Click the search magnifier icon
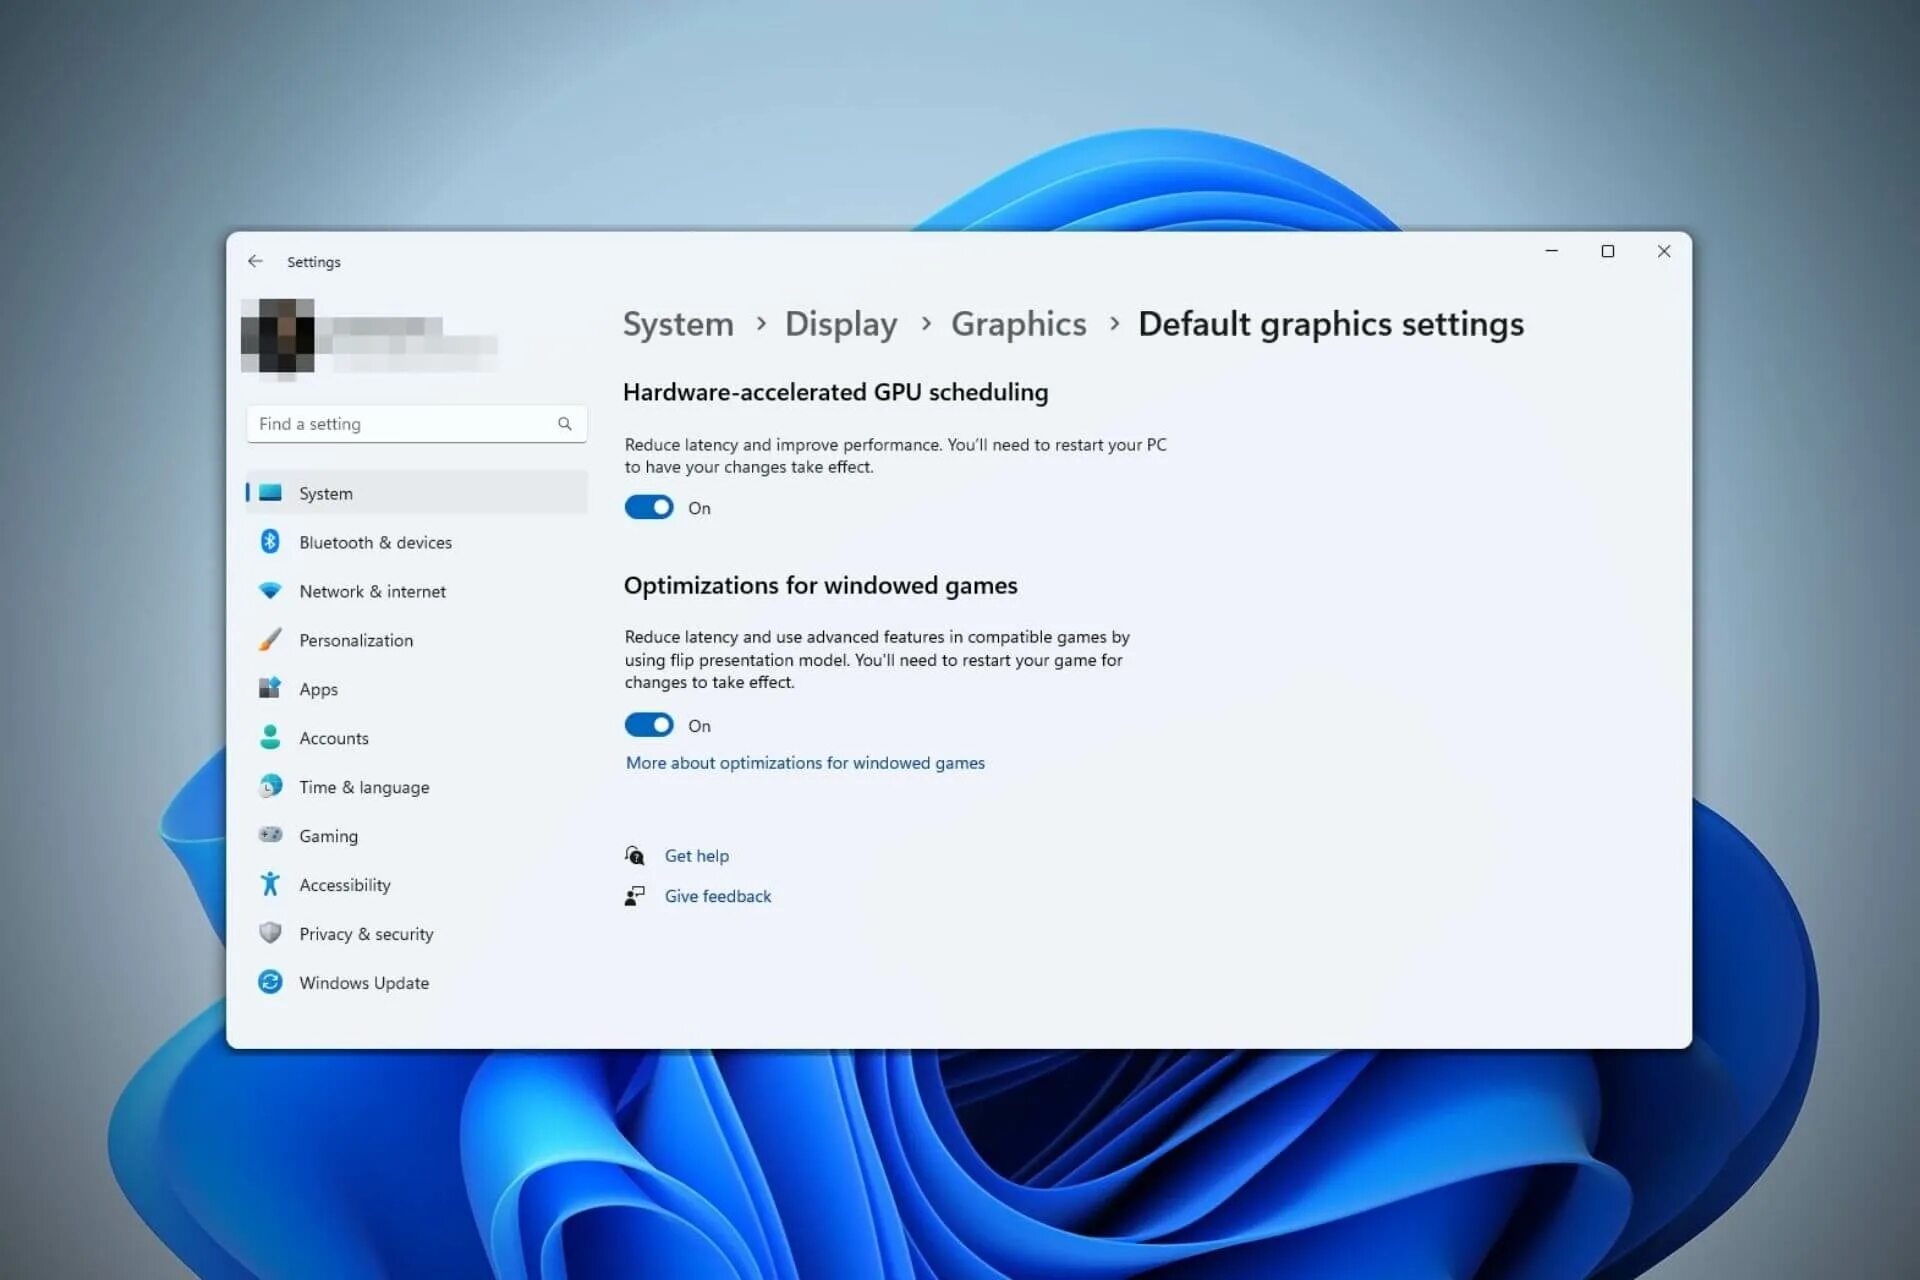 point(565,424)
